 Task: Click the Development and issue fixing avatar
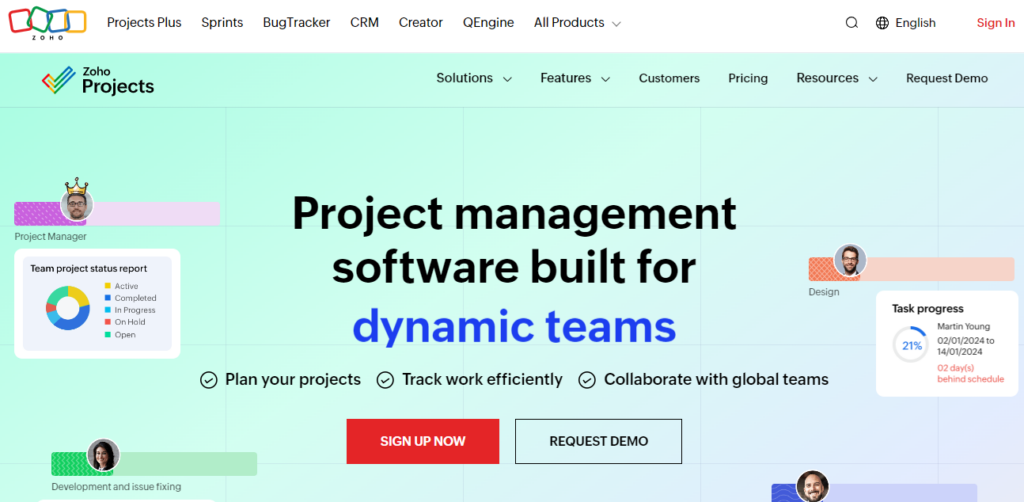(x=103, y=455)
